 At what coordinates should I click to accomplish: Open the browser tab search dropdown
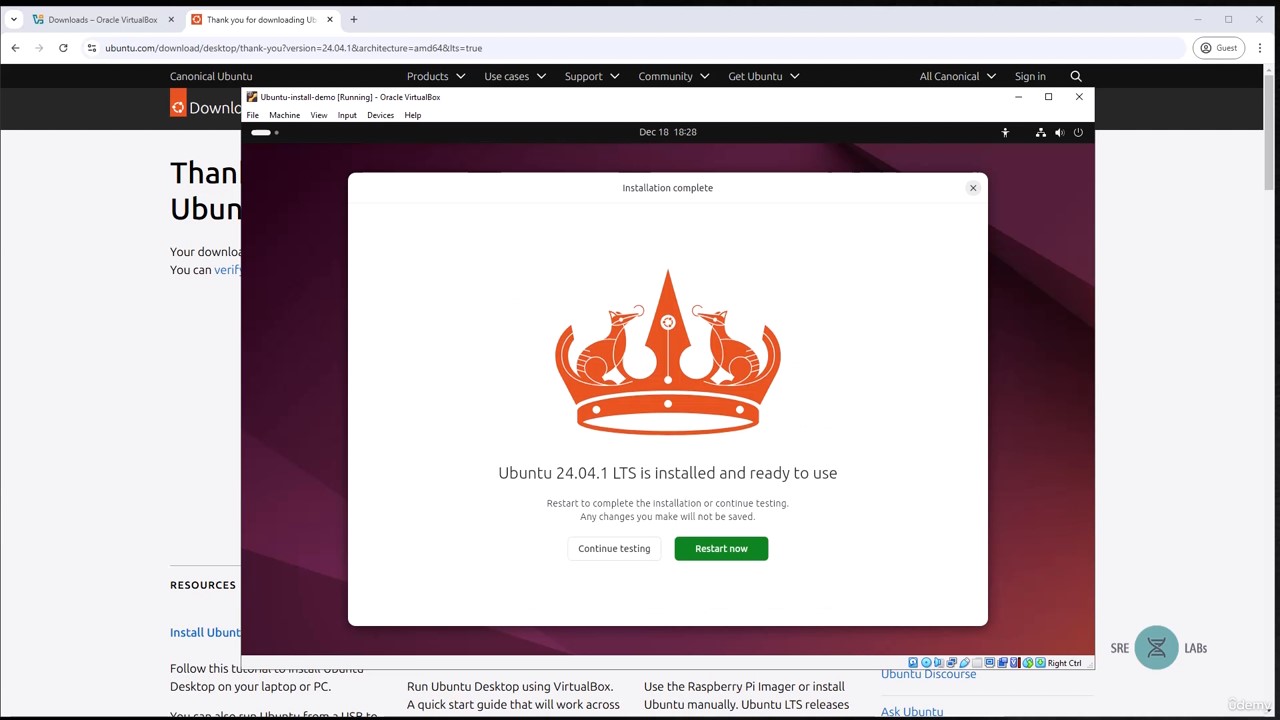click(13, 19)
